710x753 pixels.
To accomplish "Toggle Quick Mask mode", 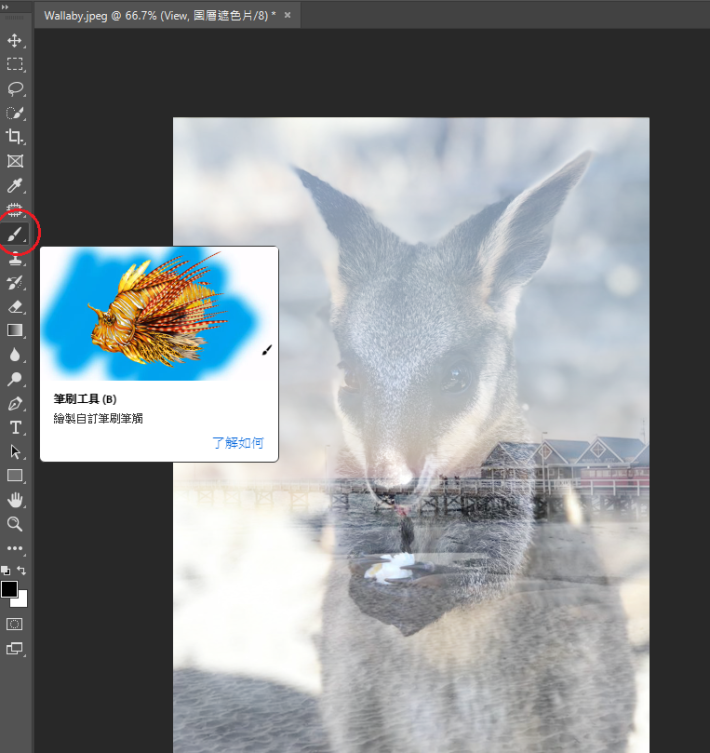I will [x=14, y=624].
